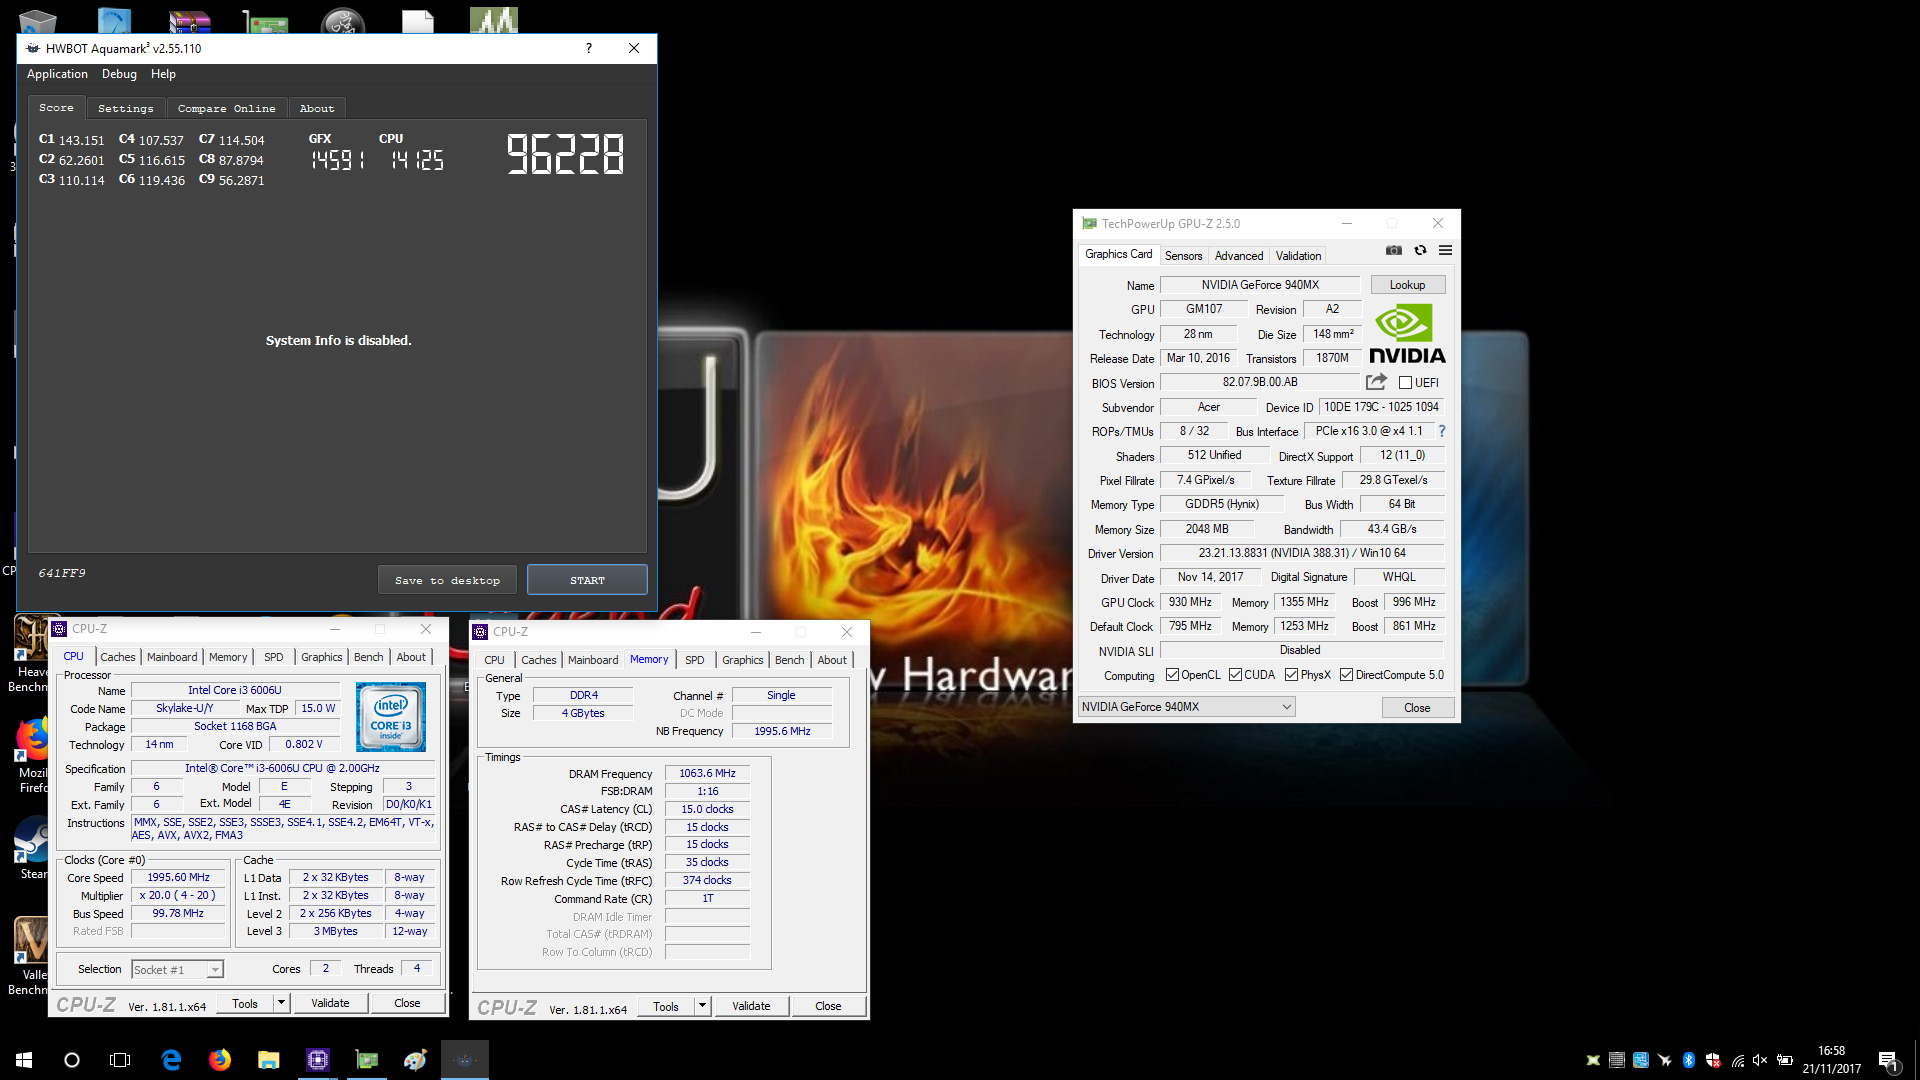Open the Action Center notifications icon
This screenshot has width=1920, height=1080.
[1888, 1060]
